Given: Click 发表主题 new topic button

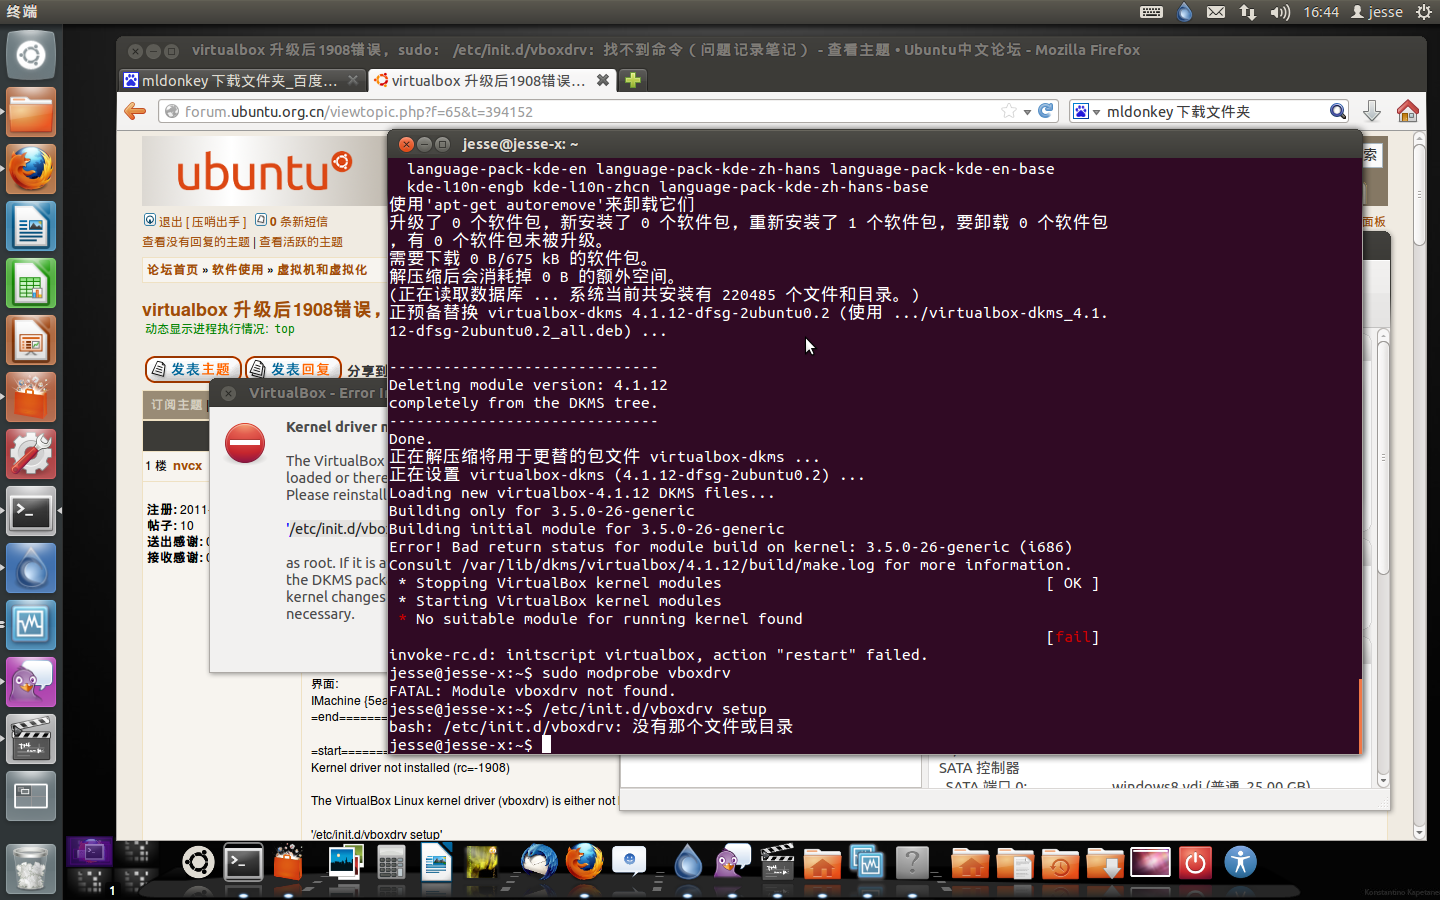Looking at the screenshot, I should [x=193, y=369].
